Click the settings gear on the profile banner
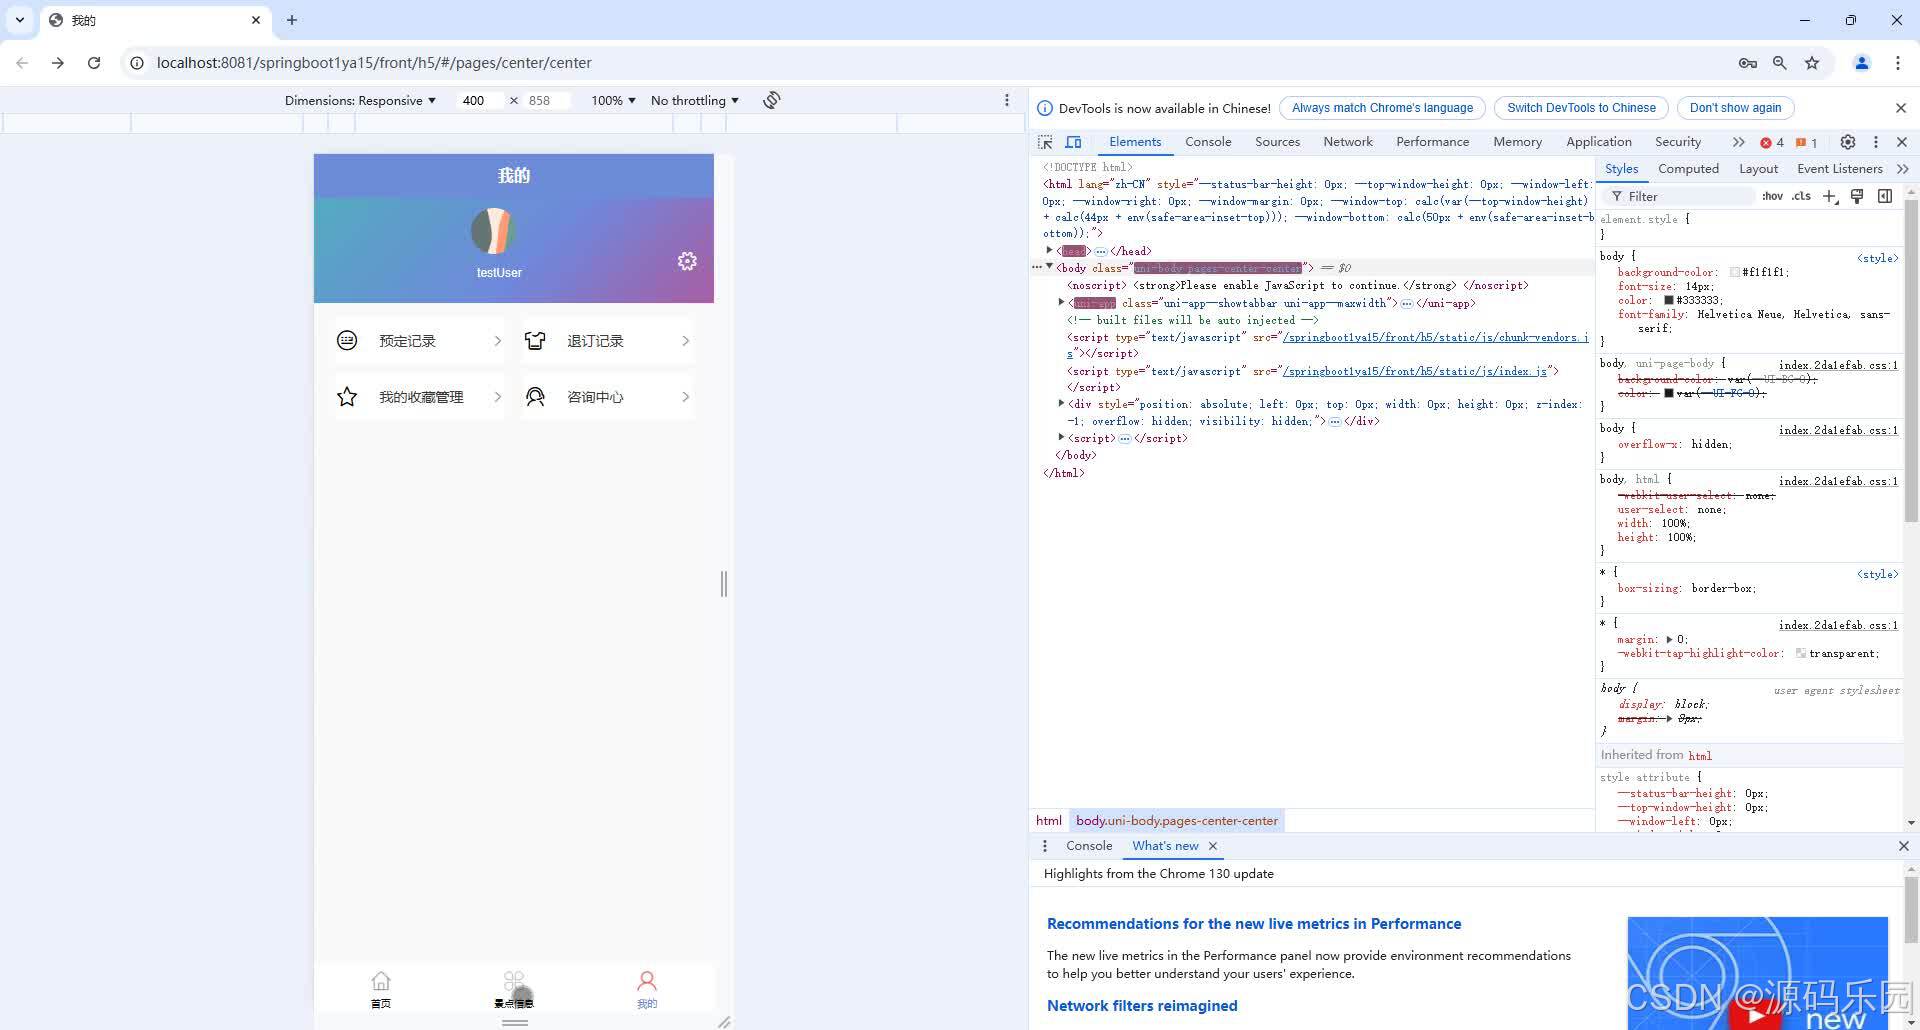This screenshot has height=1030, width=1920. tap(687, 260)
